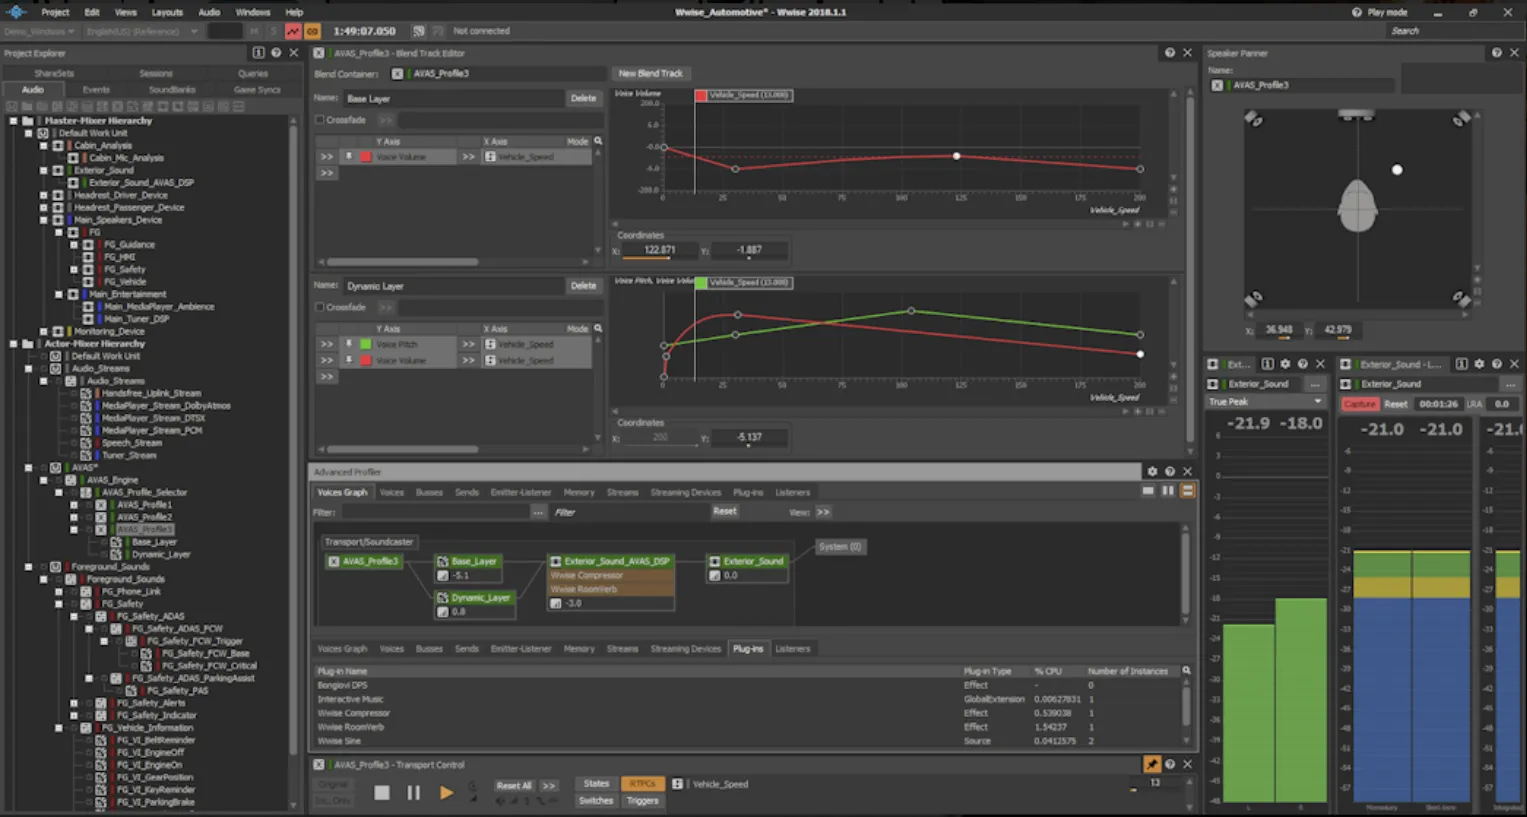Open Project Explorer info panel icon

tap(259, 53)
